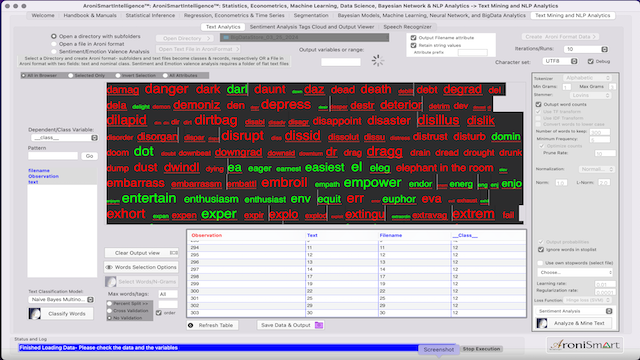Toggle Output word counts checkbox
The width and height of the screenshot is (640, 360).
(x=538, y=104)
